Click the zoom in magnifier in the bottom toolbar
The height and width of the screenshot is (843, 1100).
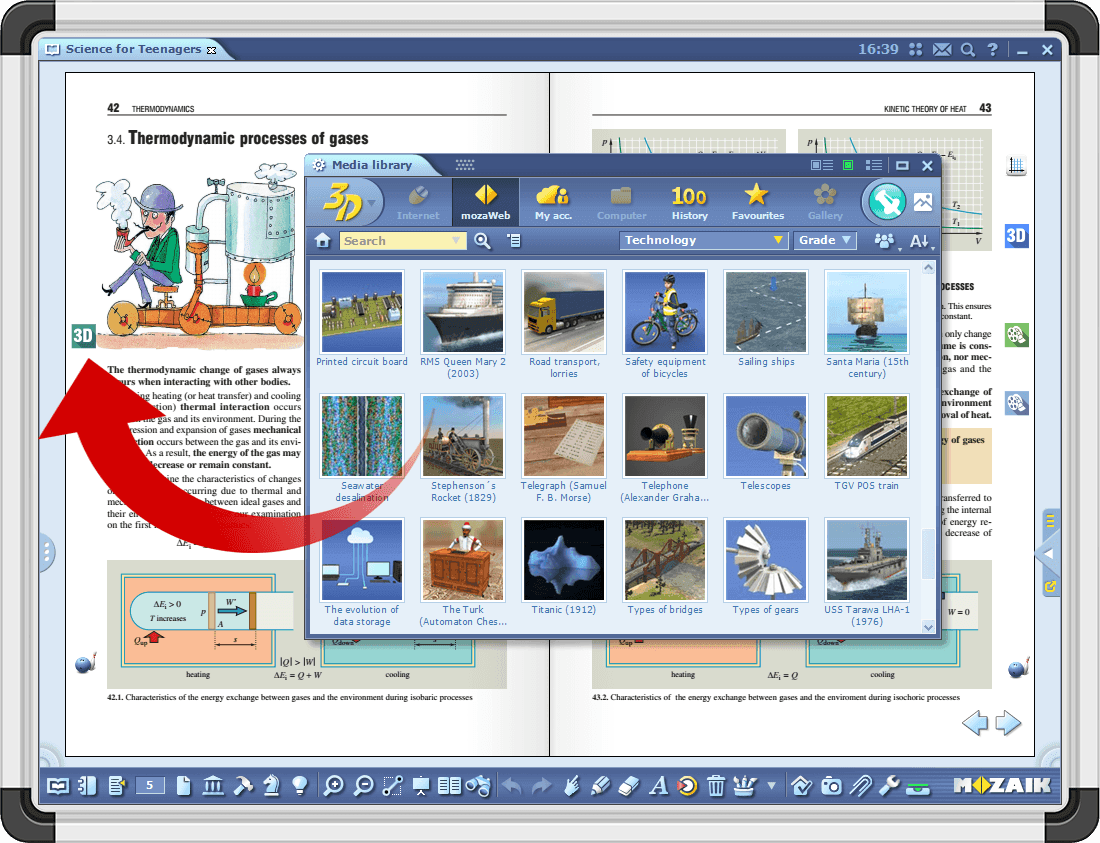(334, 786)
